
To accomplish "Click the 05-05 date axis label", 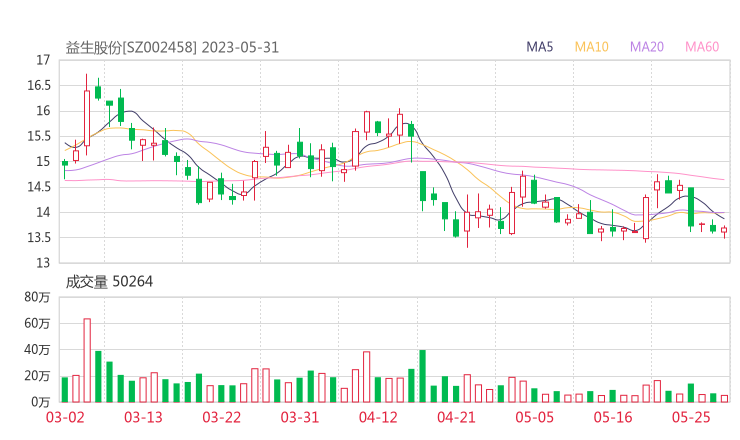I will [535, 418].
